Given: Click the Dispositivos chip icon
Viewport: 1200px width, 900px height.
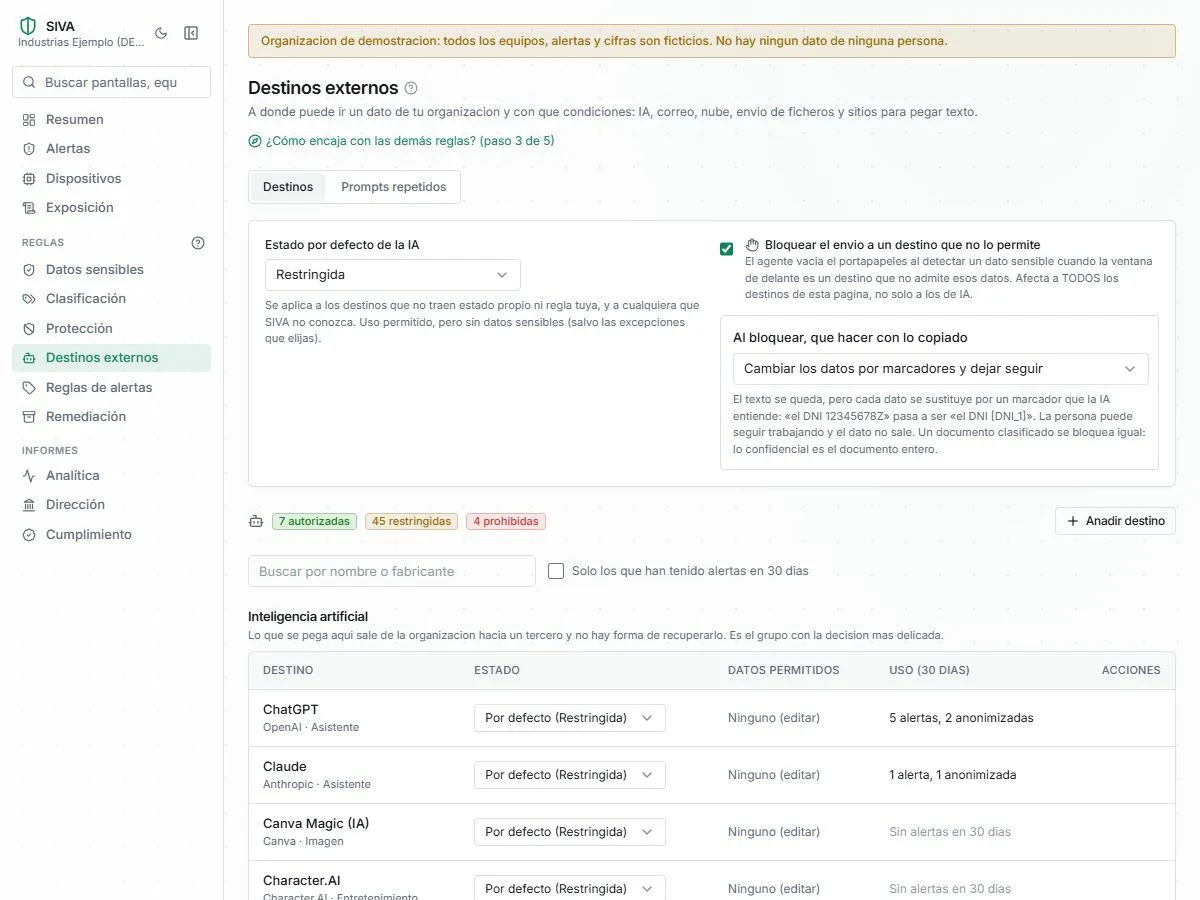Looking at the screenshot, I should 28,179.
